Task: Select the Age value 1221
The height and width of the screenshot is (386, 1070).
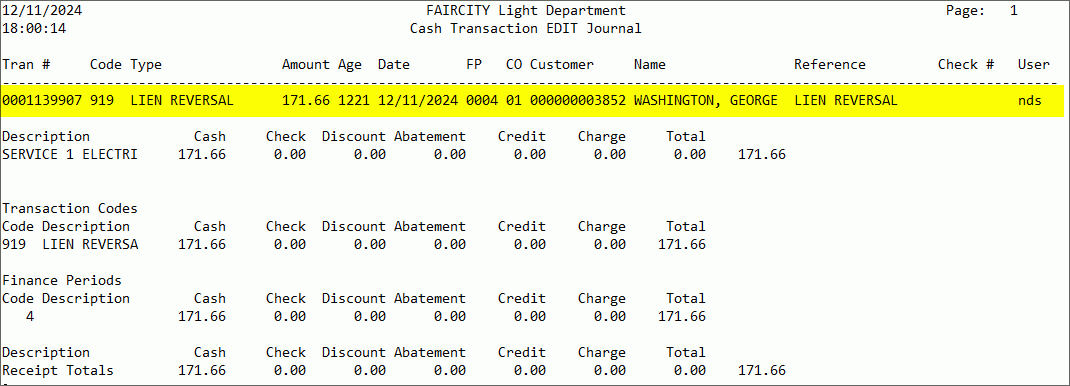Action: click(x=353, y=101)
